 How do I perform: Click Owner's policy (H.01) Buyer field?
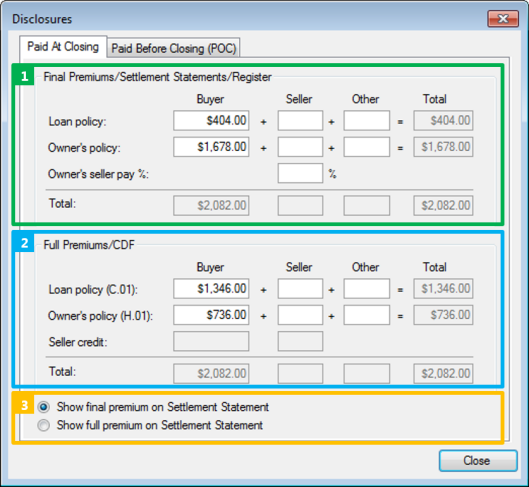pyautogui.click(x=211, y=315)
